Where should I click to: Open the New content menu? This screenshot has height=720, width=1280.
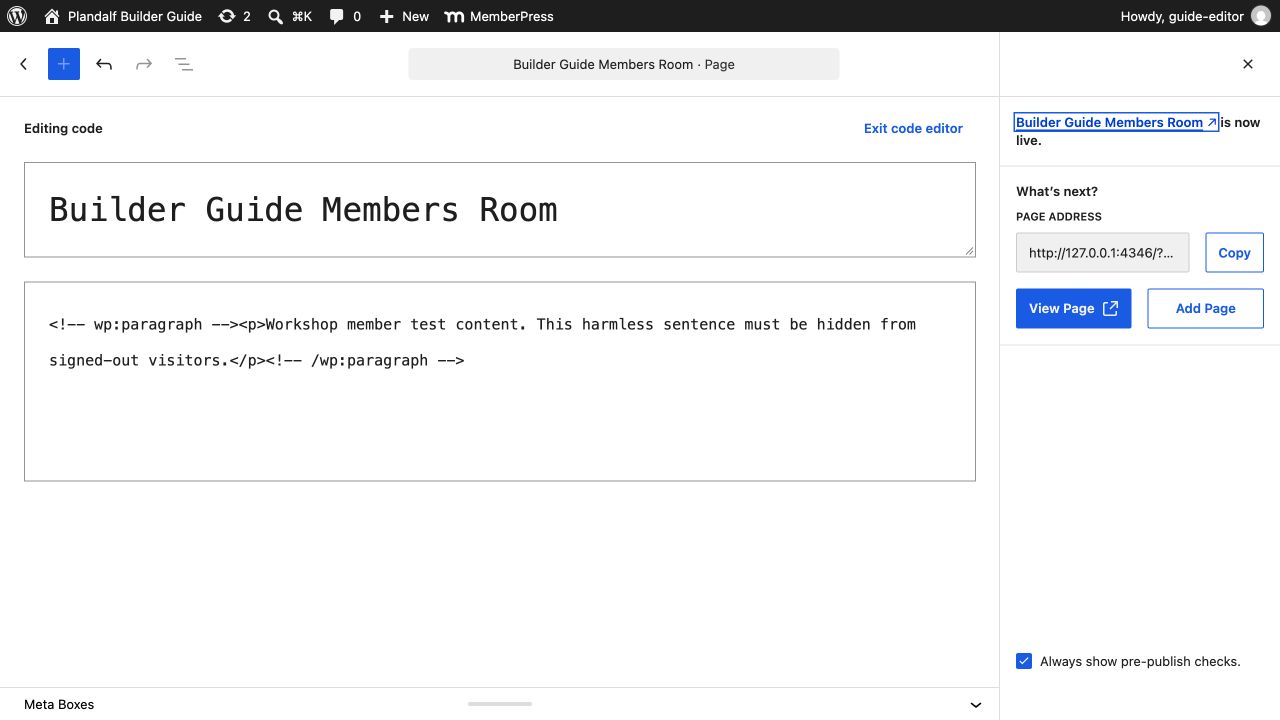[404, 16]
